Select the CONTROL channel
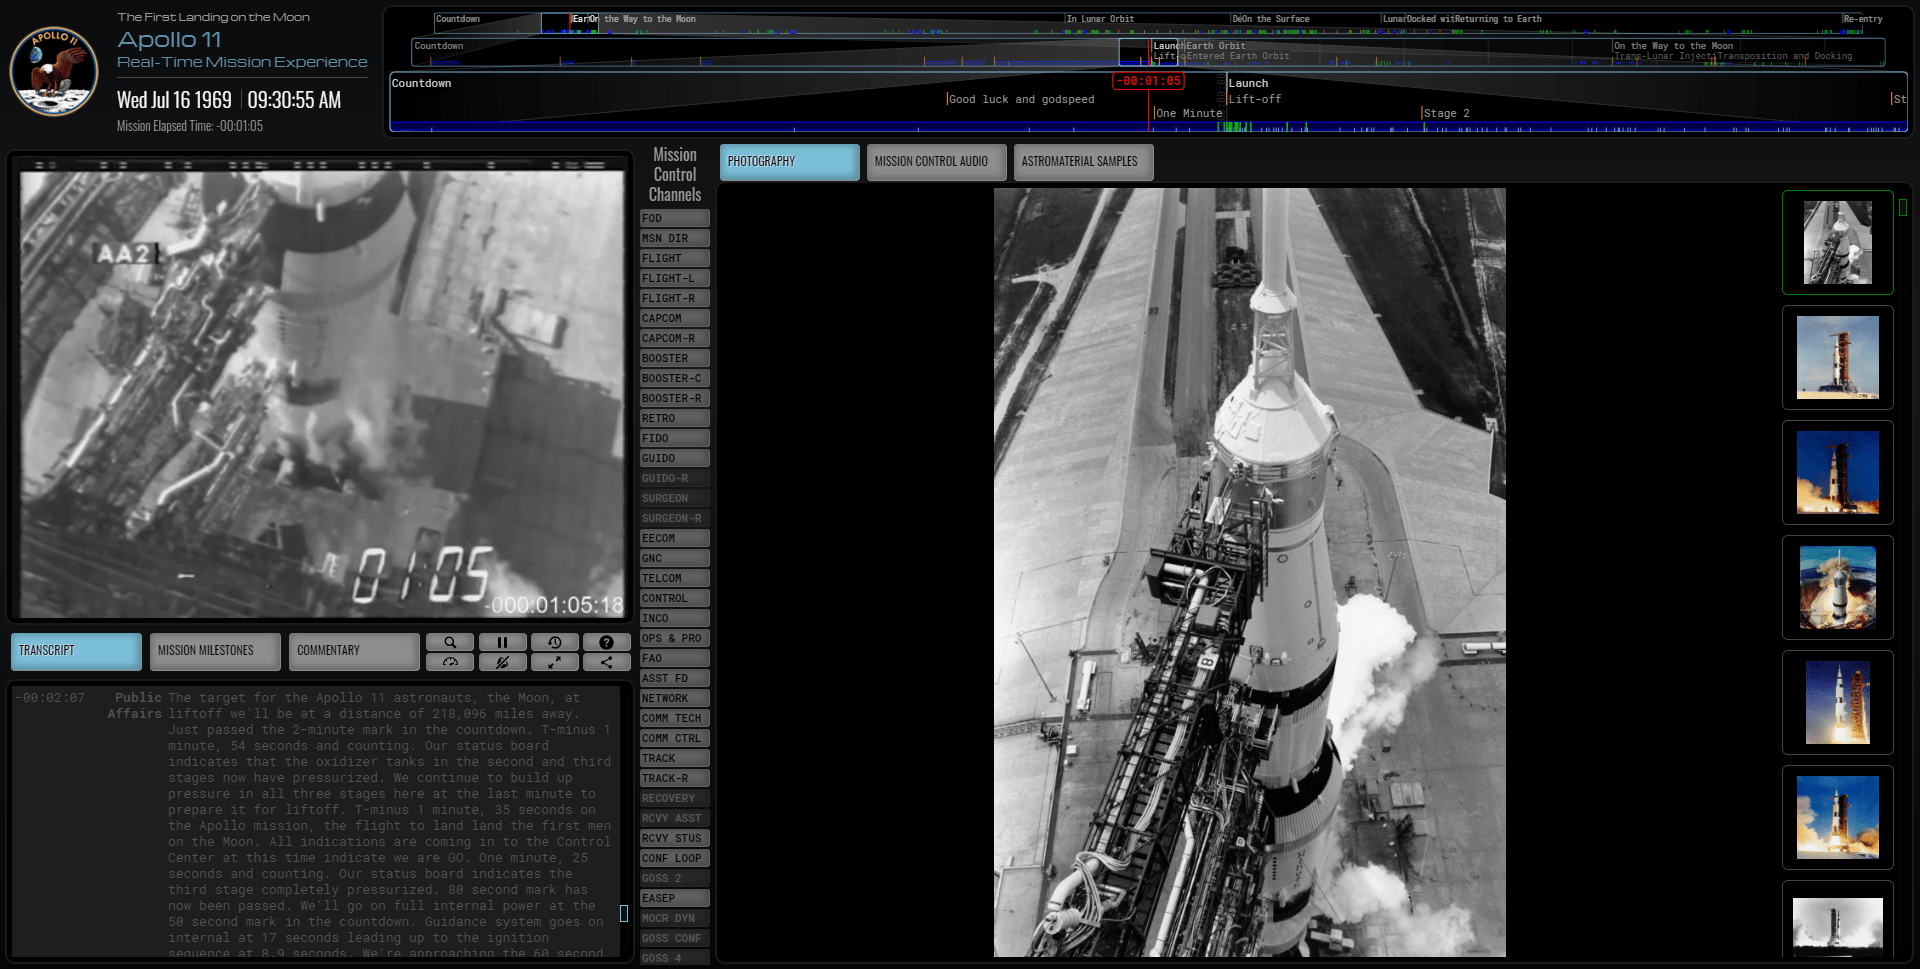Viewport: 1920px width, 969px height. 675,598
